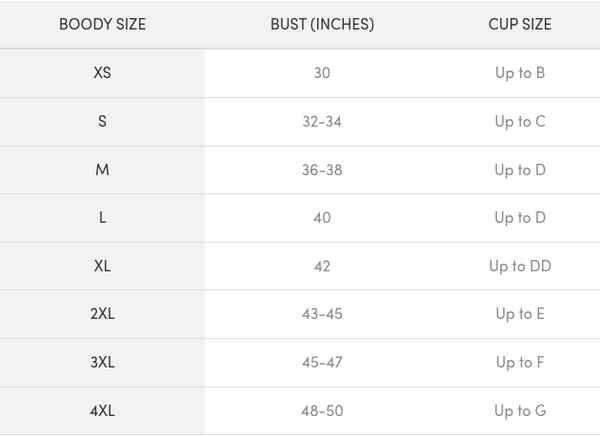Screen dimensions: 600x436
Task: Select the 3XL size cell
Action: click(x=102, y=362)
